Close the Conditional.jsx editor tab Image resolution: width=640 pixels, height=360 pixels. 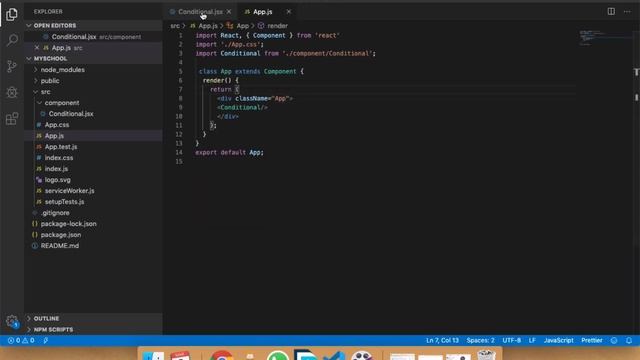point(229,12)
